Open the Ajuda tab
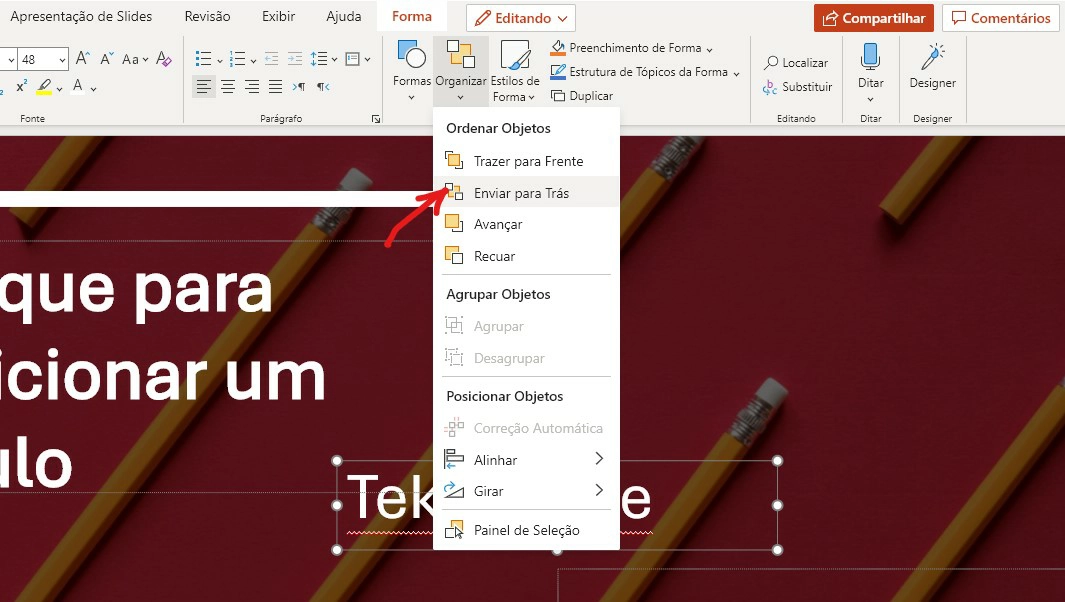Viewport: 1065px width, 602px height. 344,16
